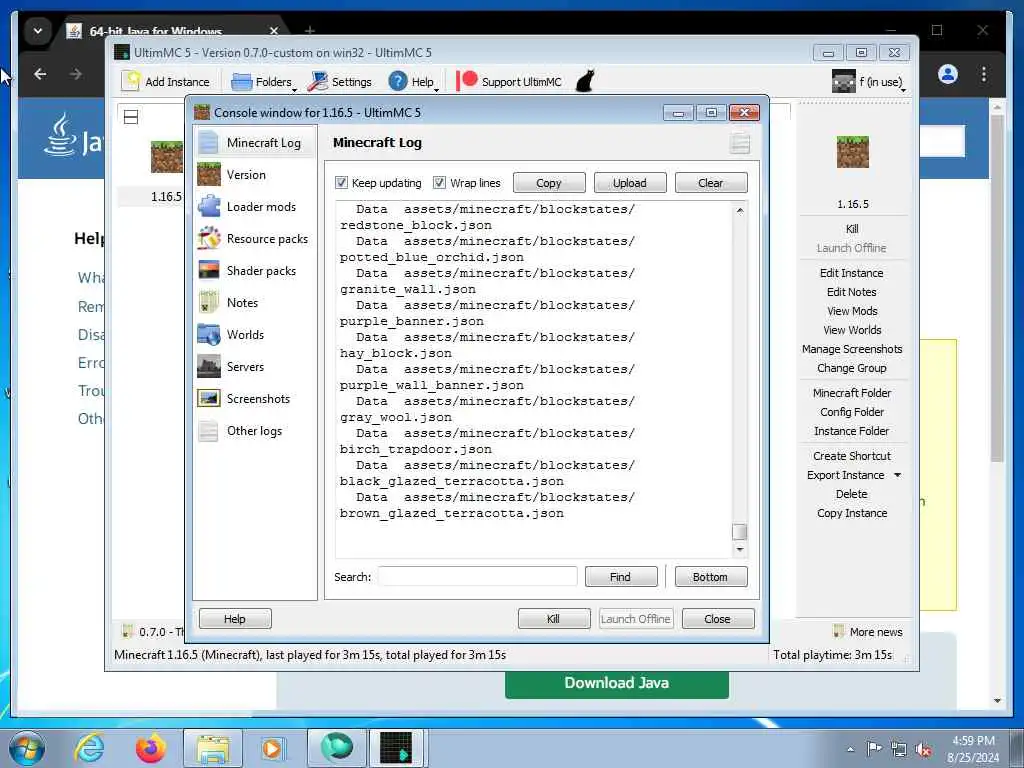Image resolution: width=1024 pixels, height=768 pixels.
Task: Click Create Shortcut in right panel
Action: pos(852,456)
